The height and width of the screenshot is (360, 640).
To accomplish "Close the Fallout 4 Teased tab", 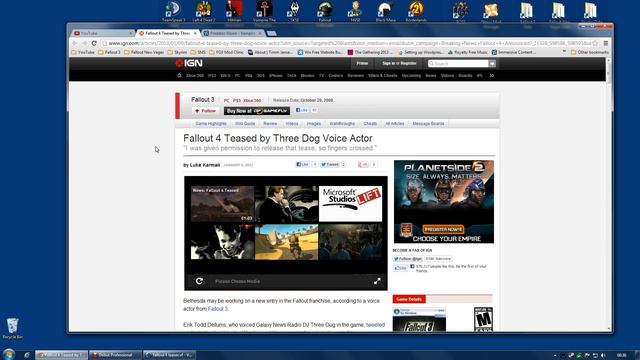I will 195,33.
